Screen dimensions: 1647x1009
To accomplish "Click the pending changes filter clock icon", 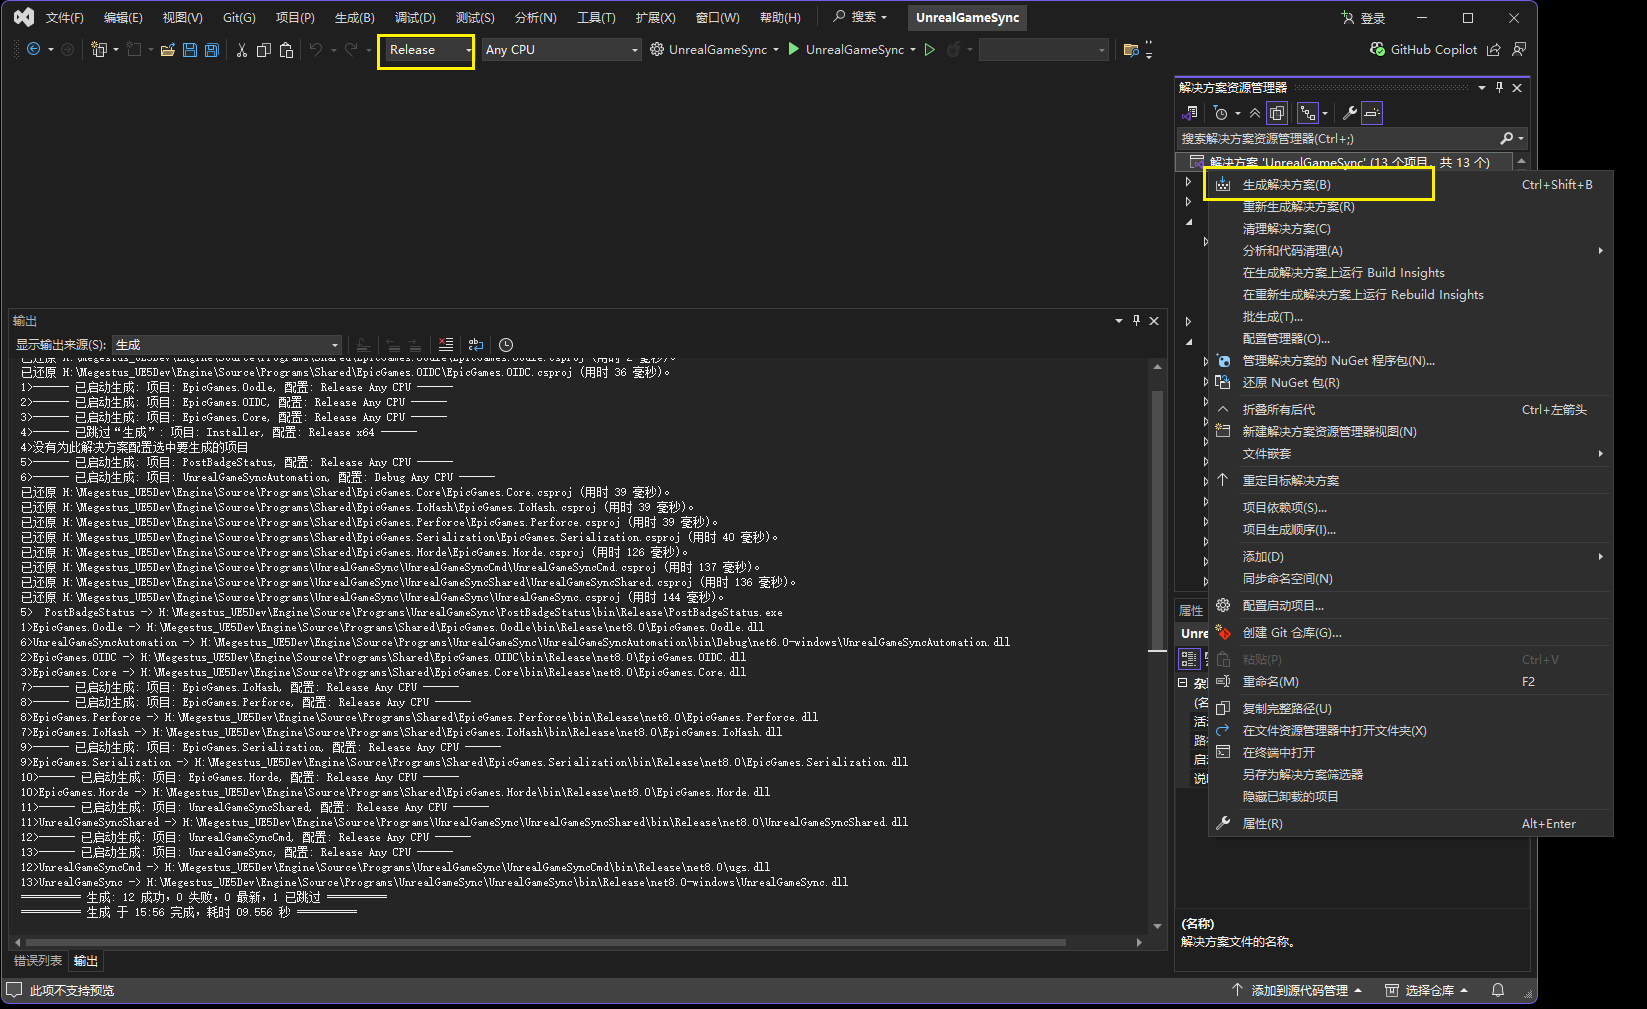I will pos(1220,113).
